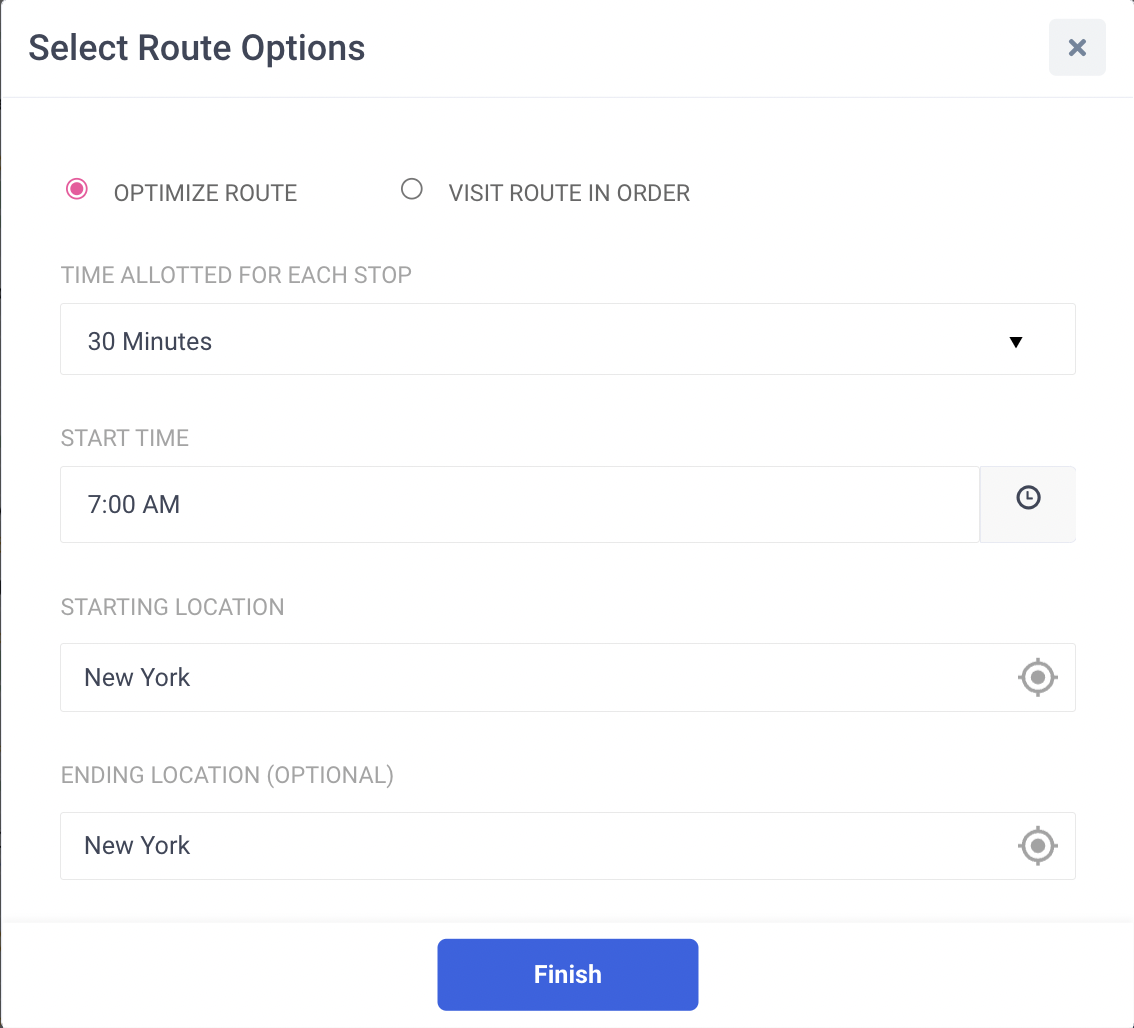The height and width of the screenshot is (1028, 1134).
Task: Click the 7:00 AM time value
Action: [x=134, y=504]
